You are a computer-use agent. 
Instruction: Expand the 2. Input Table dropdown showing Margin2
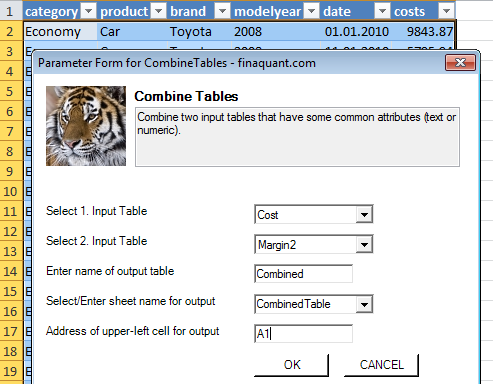point(364,244)
